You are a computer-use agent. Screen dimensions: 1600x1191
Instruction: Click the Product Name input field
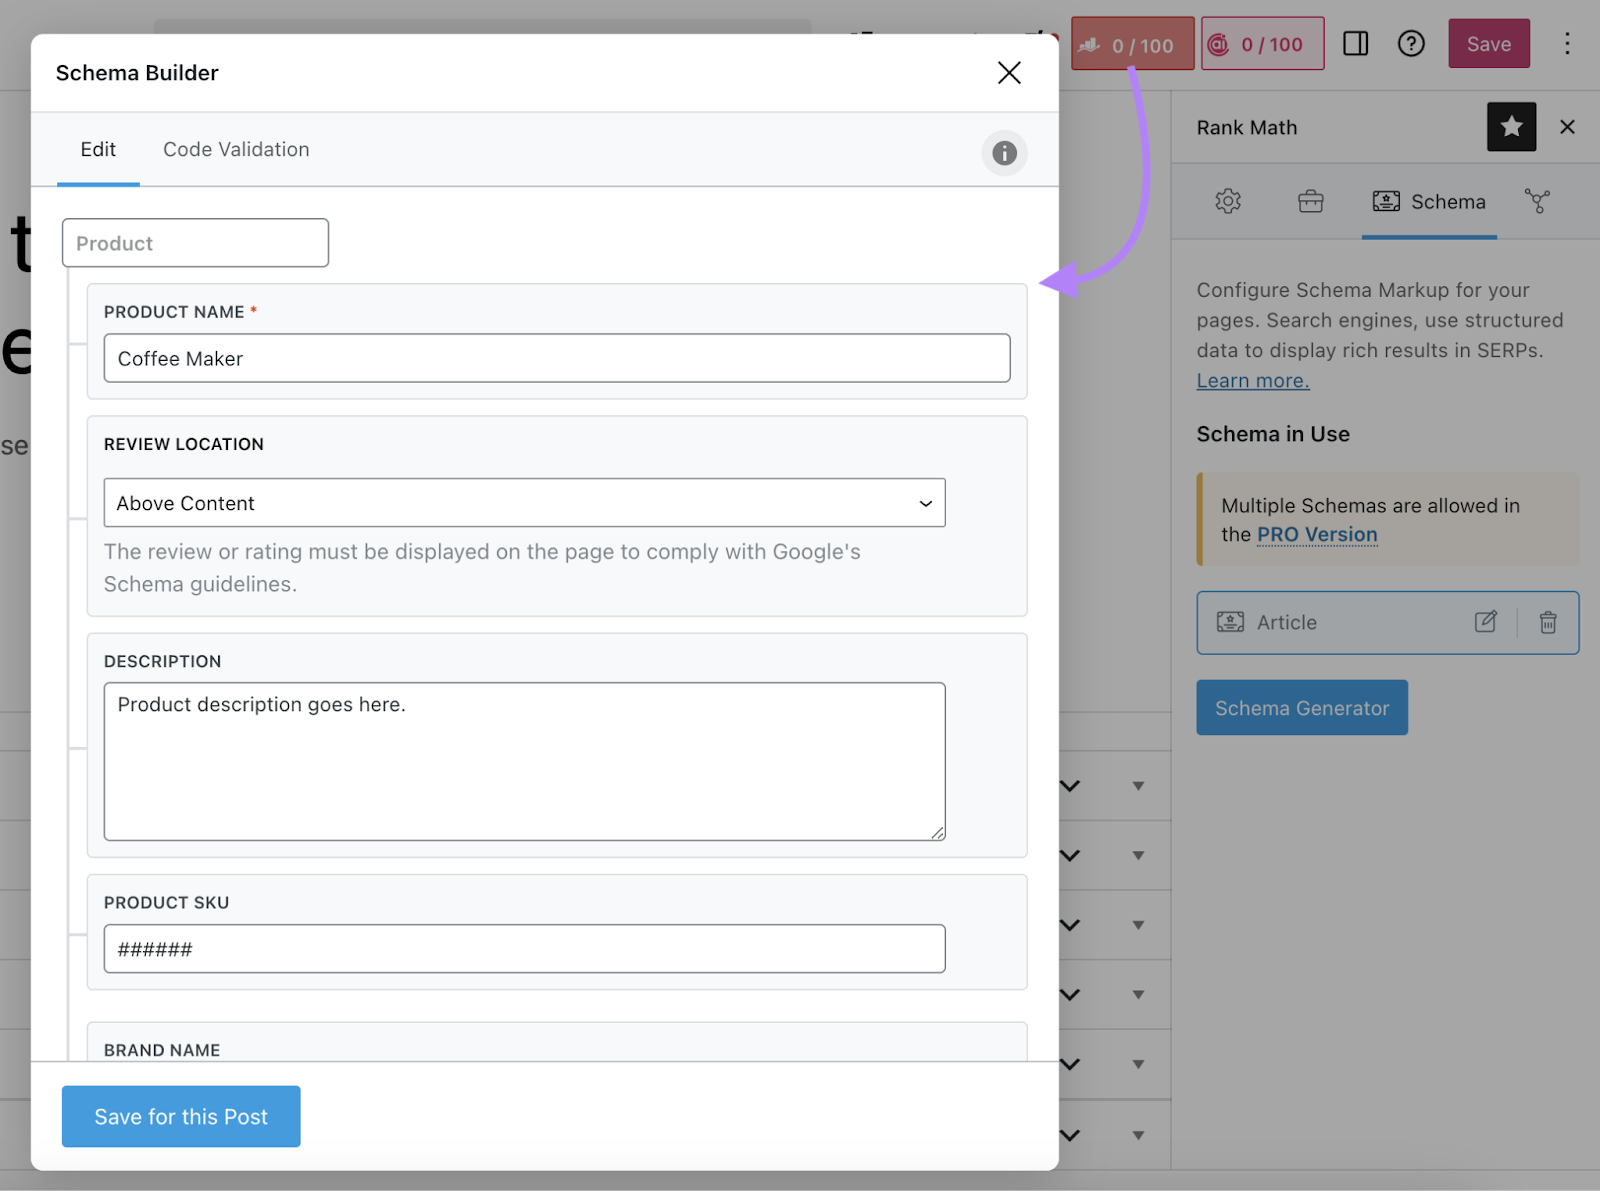click(x=556, y=359)
